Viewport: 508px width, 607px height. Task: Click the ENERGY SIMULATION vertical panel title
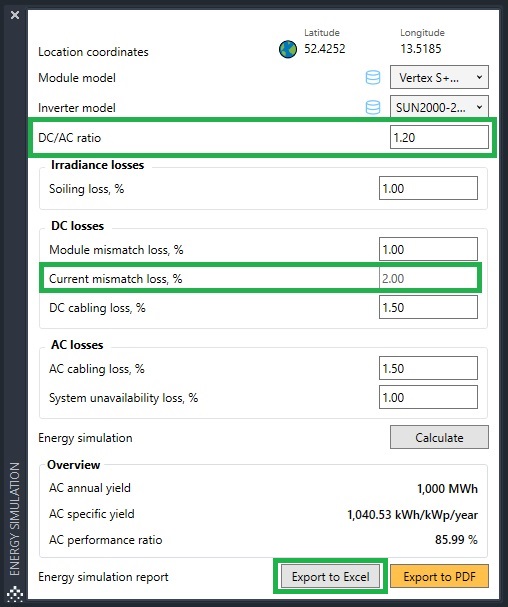pyautogui.click(x=14, y=519)
